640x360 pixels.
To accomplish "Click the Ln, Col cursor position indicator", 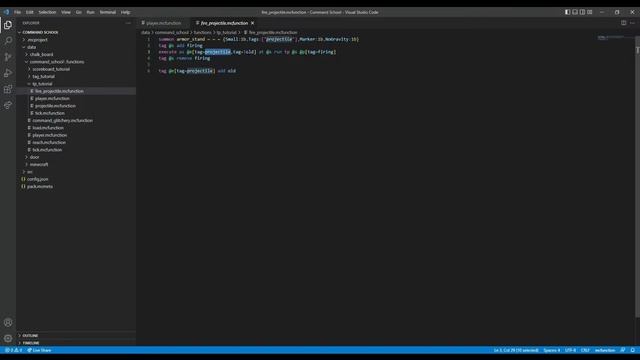I will point(516,350).
